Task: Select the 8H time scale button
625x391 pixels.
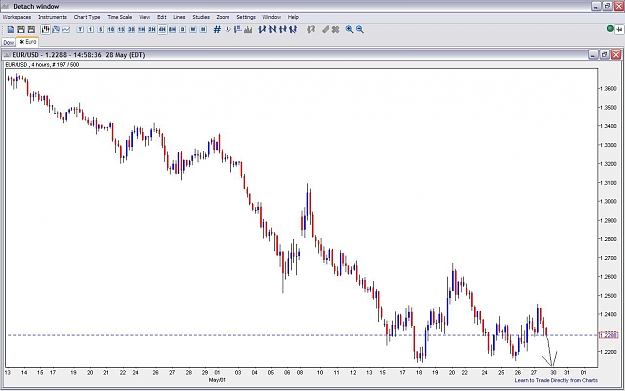Action: pos(172,29)
